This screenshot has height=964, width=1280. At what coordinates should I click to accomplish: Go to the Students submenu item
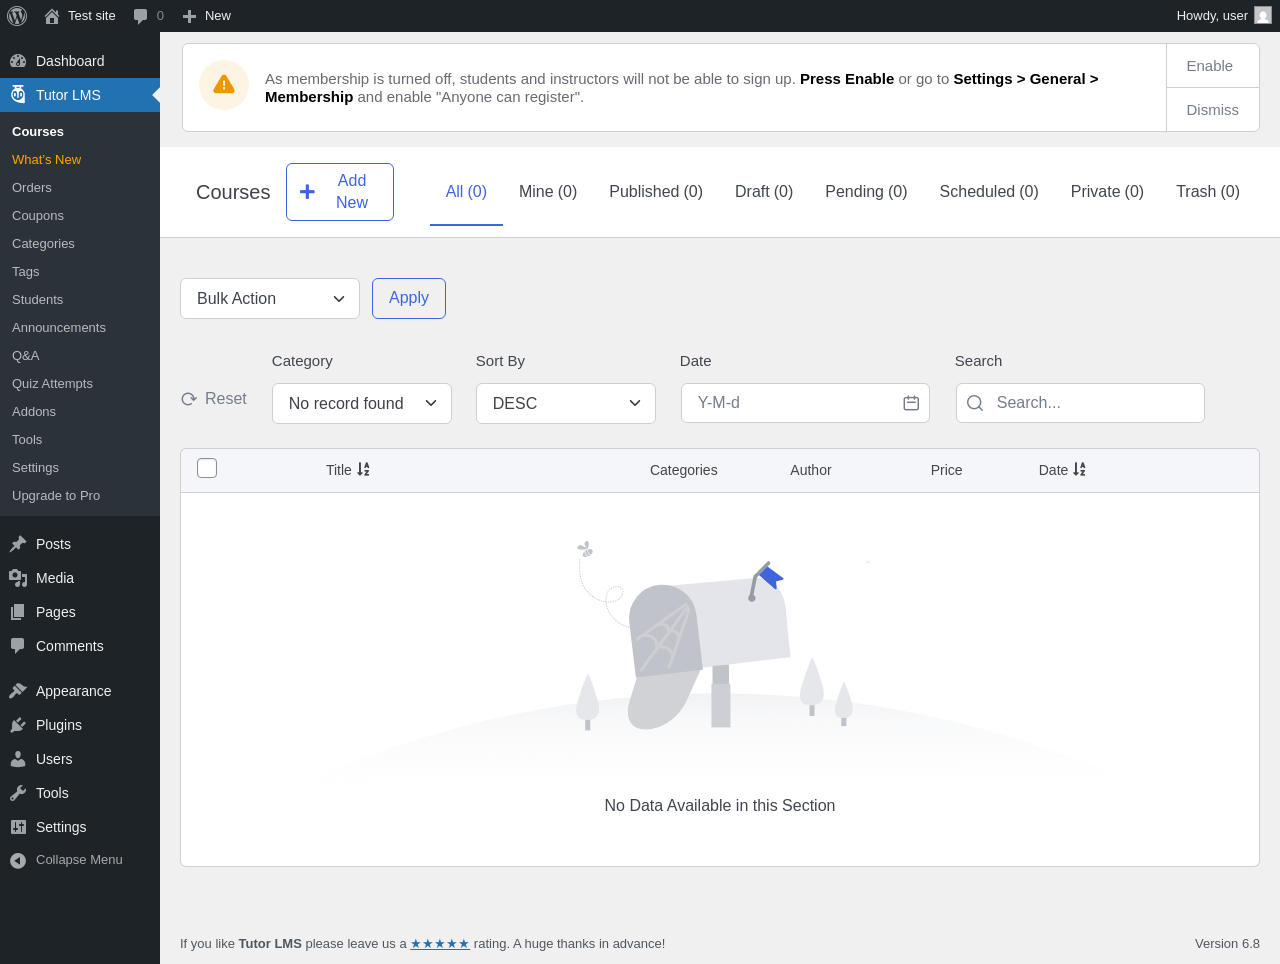pyautogui.click(x=37, y=300)
